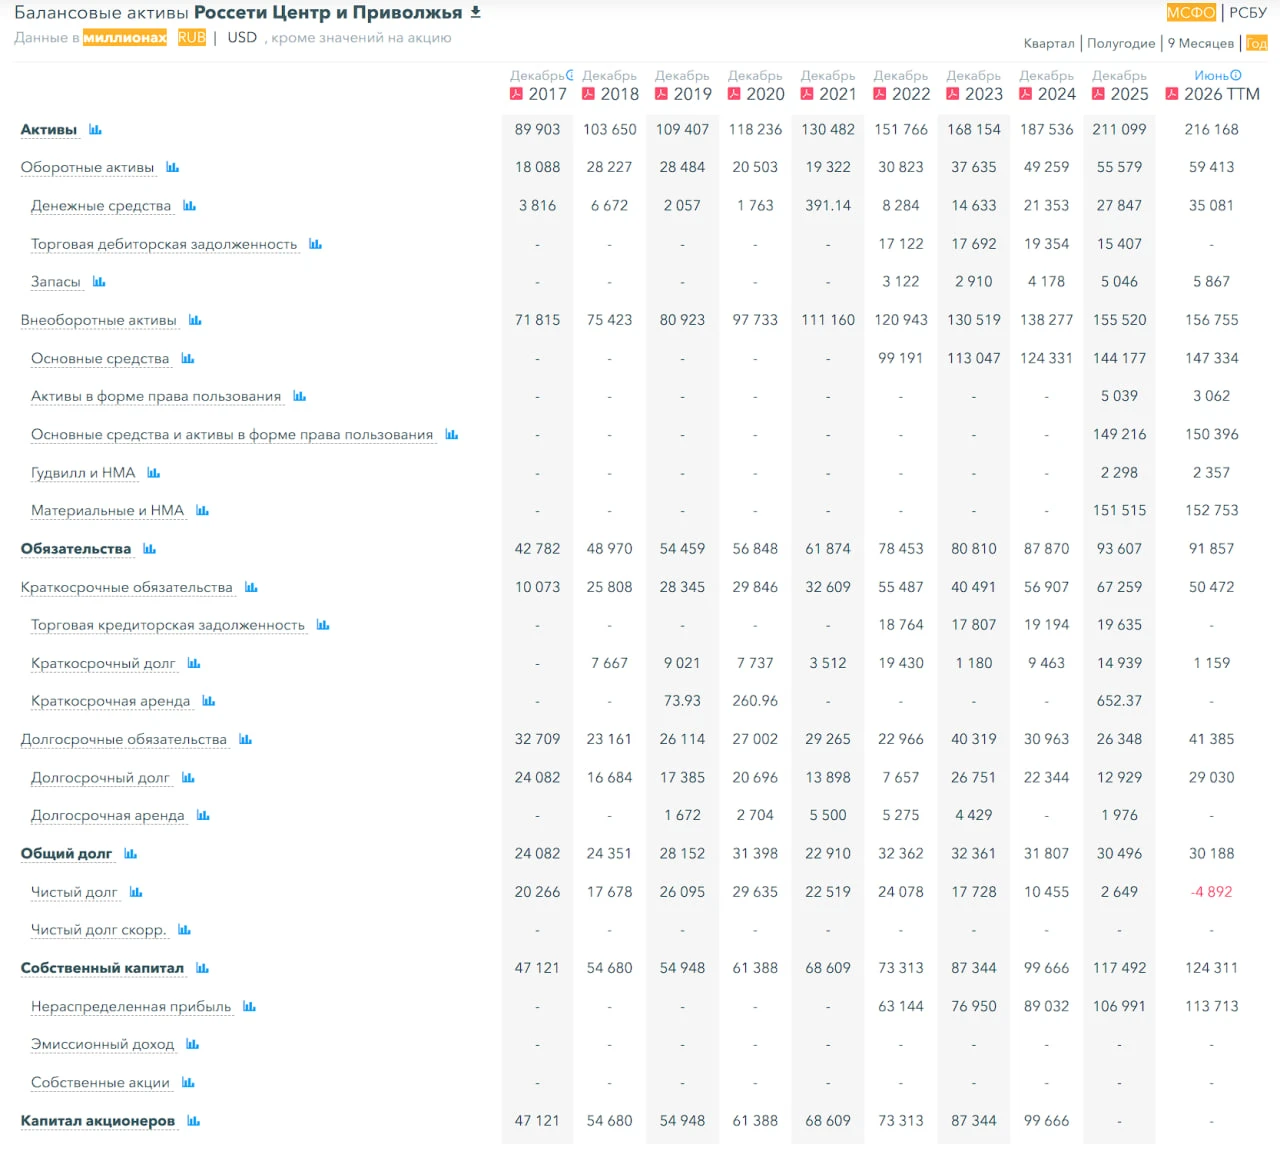
Task: Select USD currency
Action: [x=242, y=37]
